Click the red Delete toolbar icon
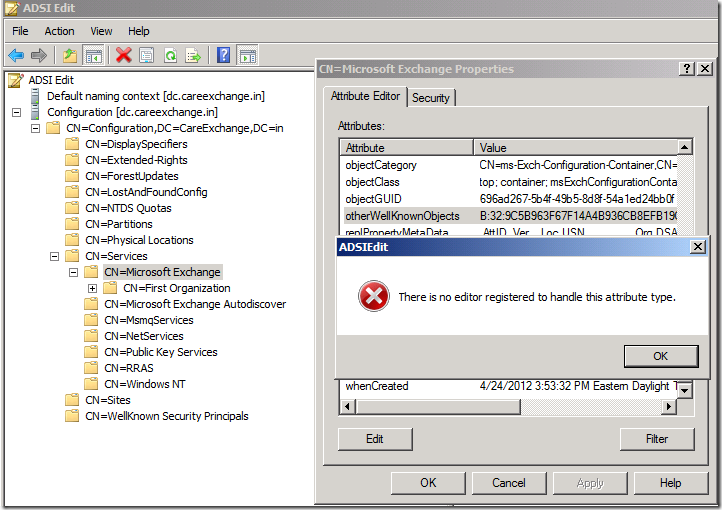Viewport: 722px width, 510px height. coord(123,55)
